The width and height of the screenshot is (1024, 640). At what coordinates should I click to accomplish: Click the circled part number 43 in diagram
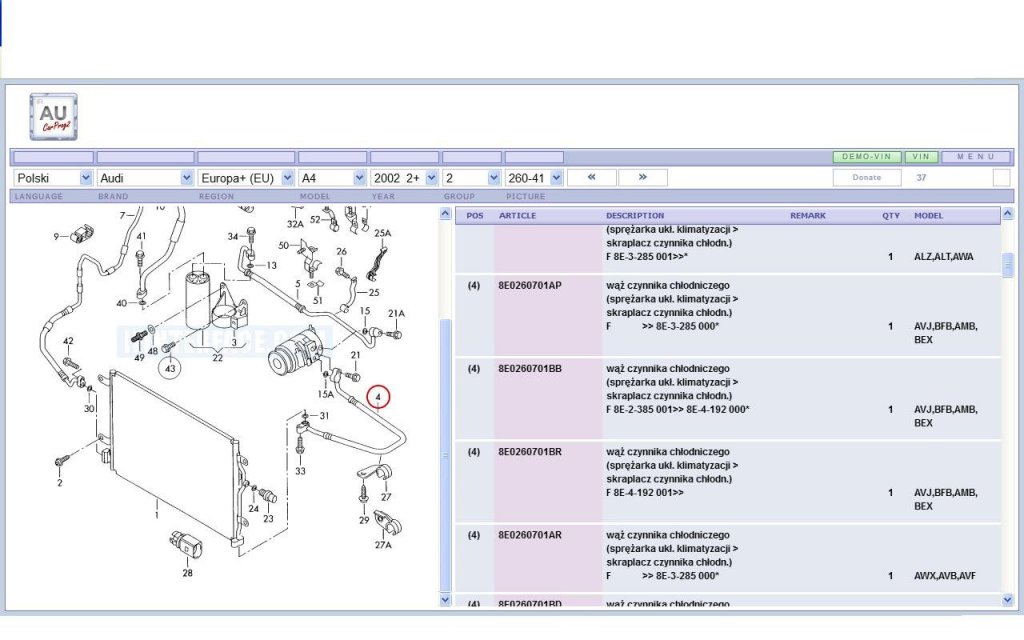[170, 368]
